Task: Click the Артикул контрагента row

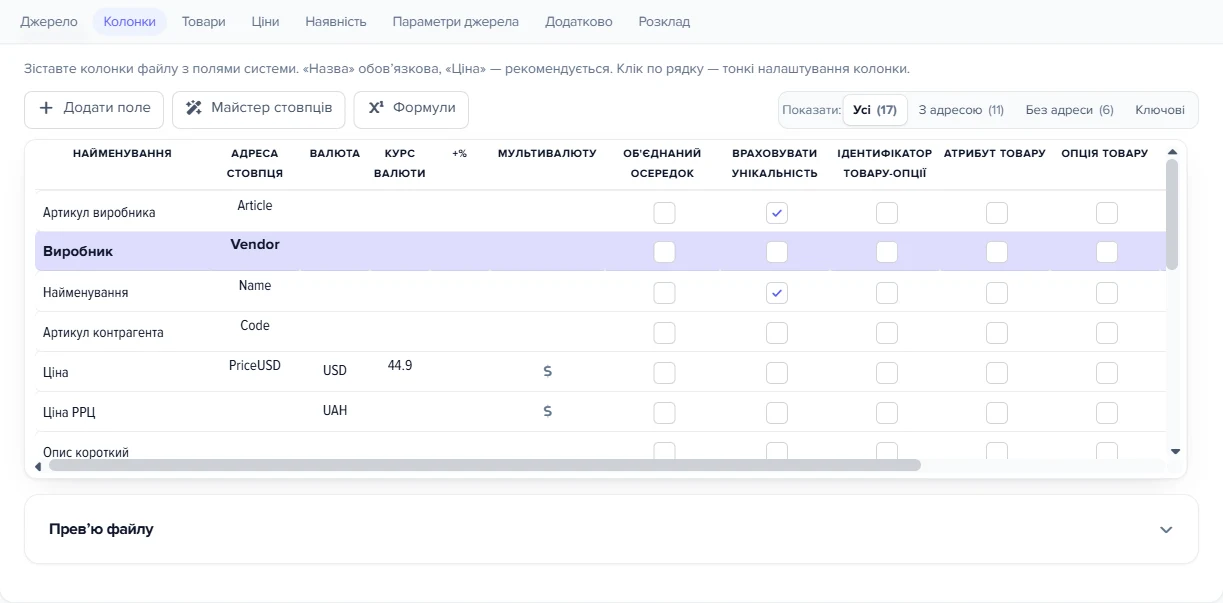Action: click(x=600, y=332)
